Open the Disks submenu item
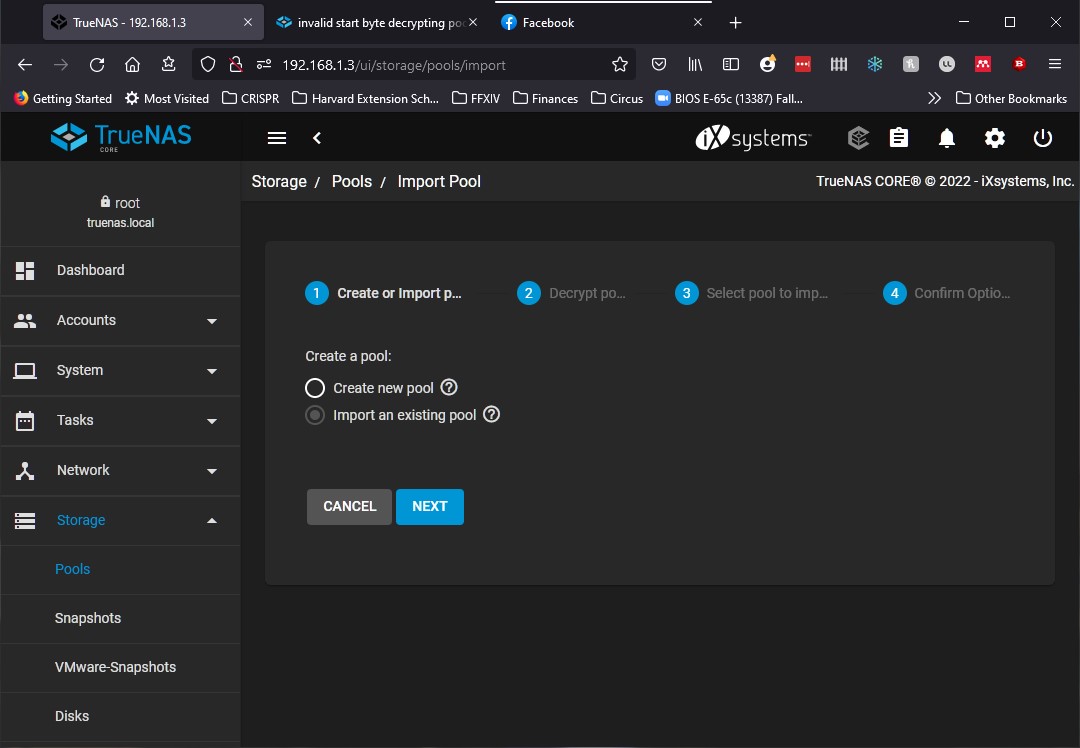 click(121, 716)
